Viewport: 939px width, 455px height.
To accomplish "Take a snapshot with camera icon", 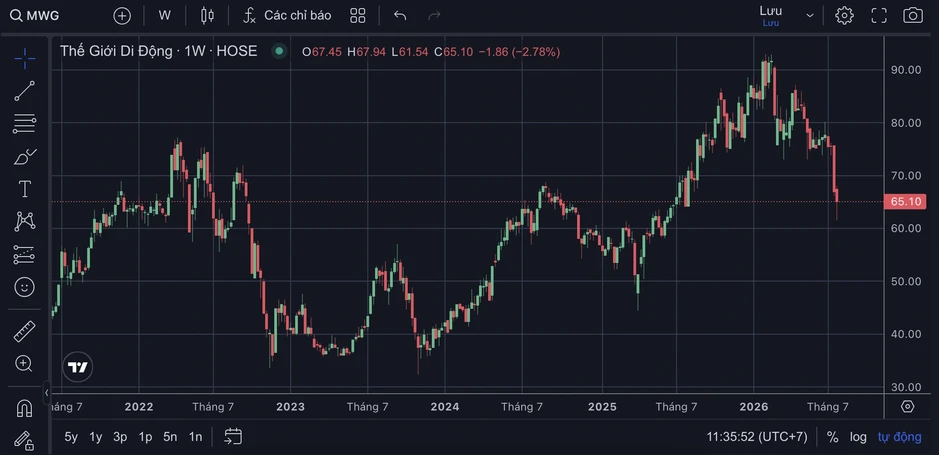I will tap(913, 16).
